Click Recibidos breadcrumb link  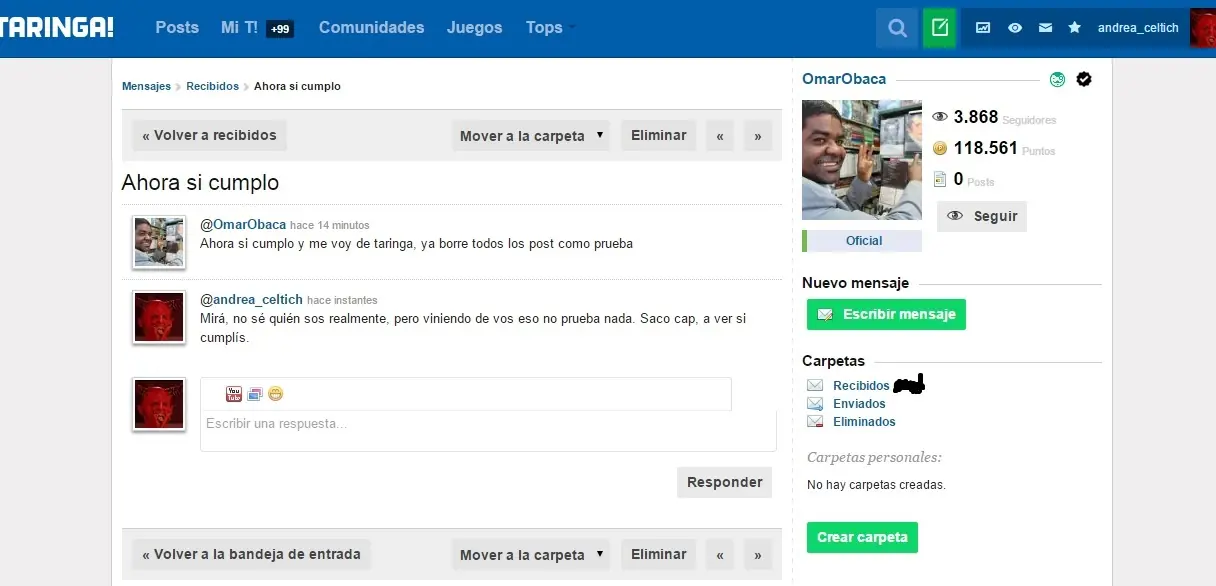[212, 86]
